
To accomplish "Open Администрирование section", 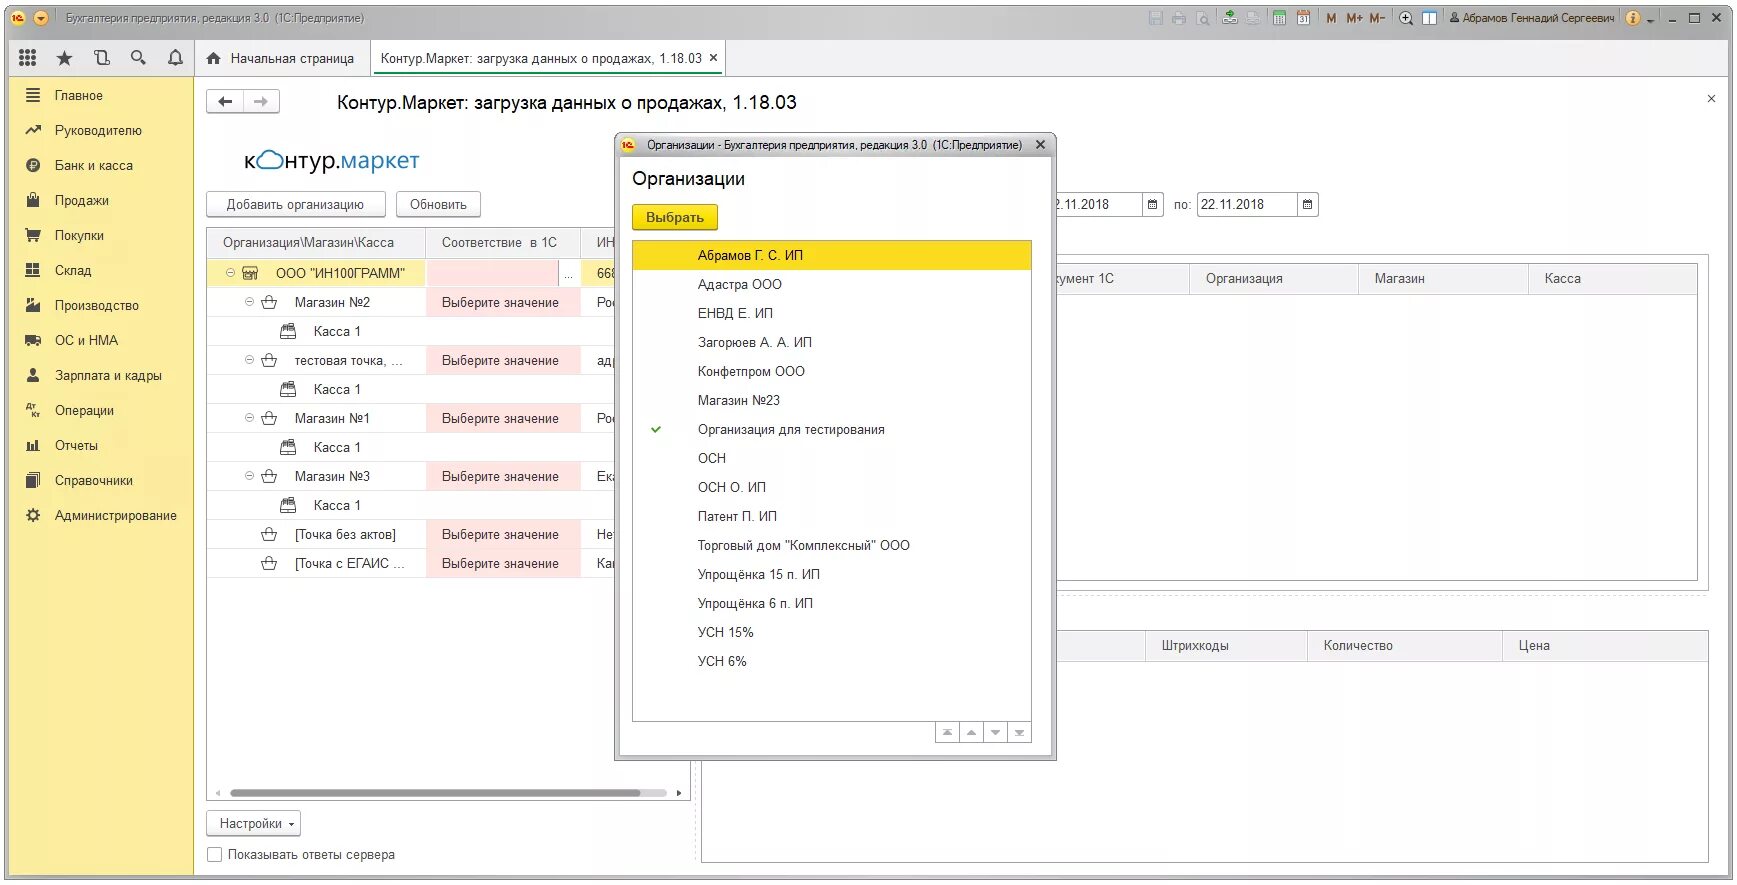I will pos(116,515).
